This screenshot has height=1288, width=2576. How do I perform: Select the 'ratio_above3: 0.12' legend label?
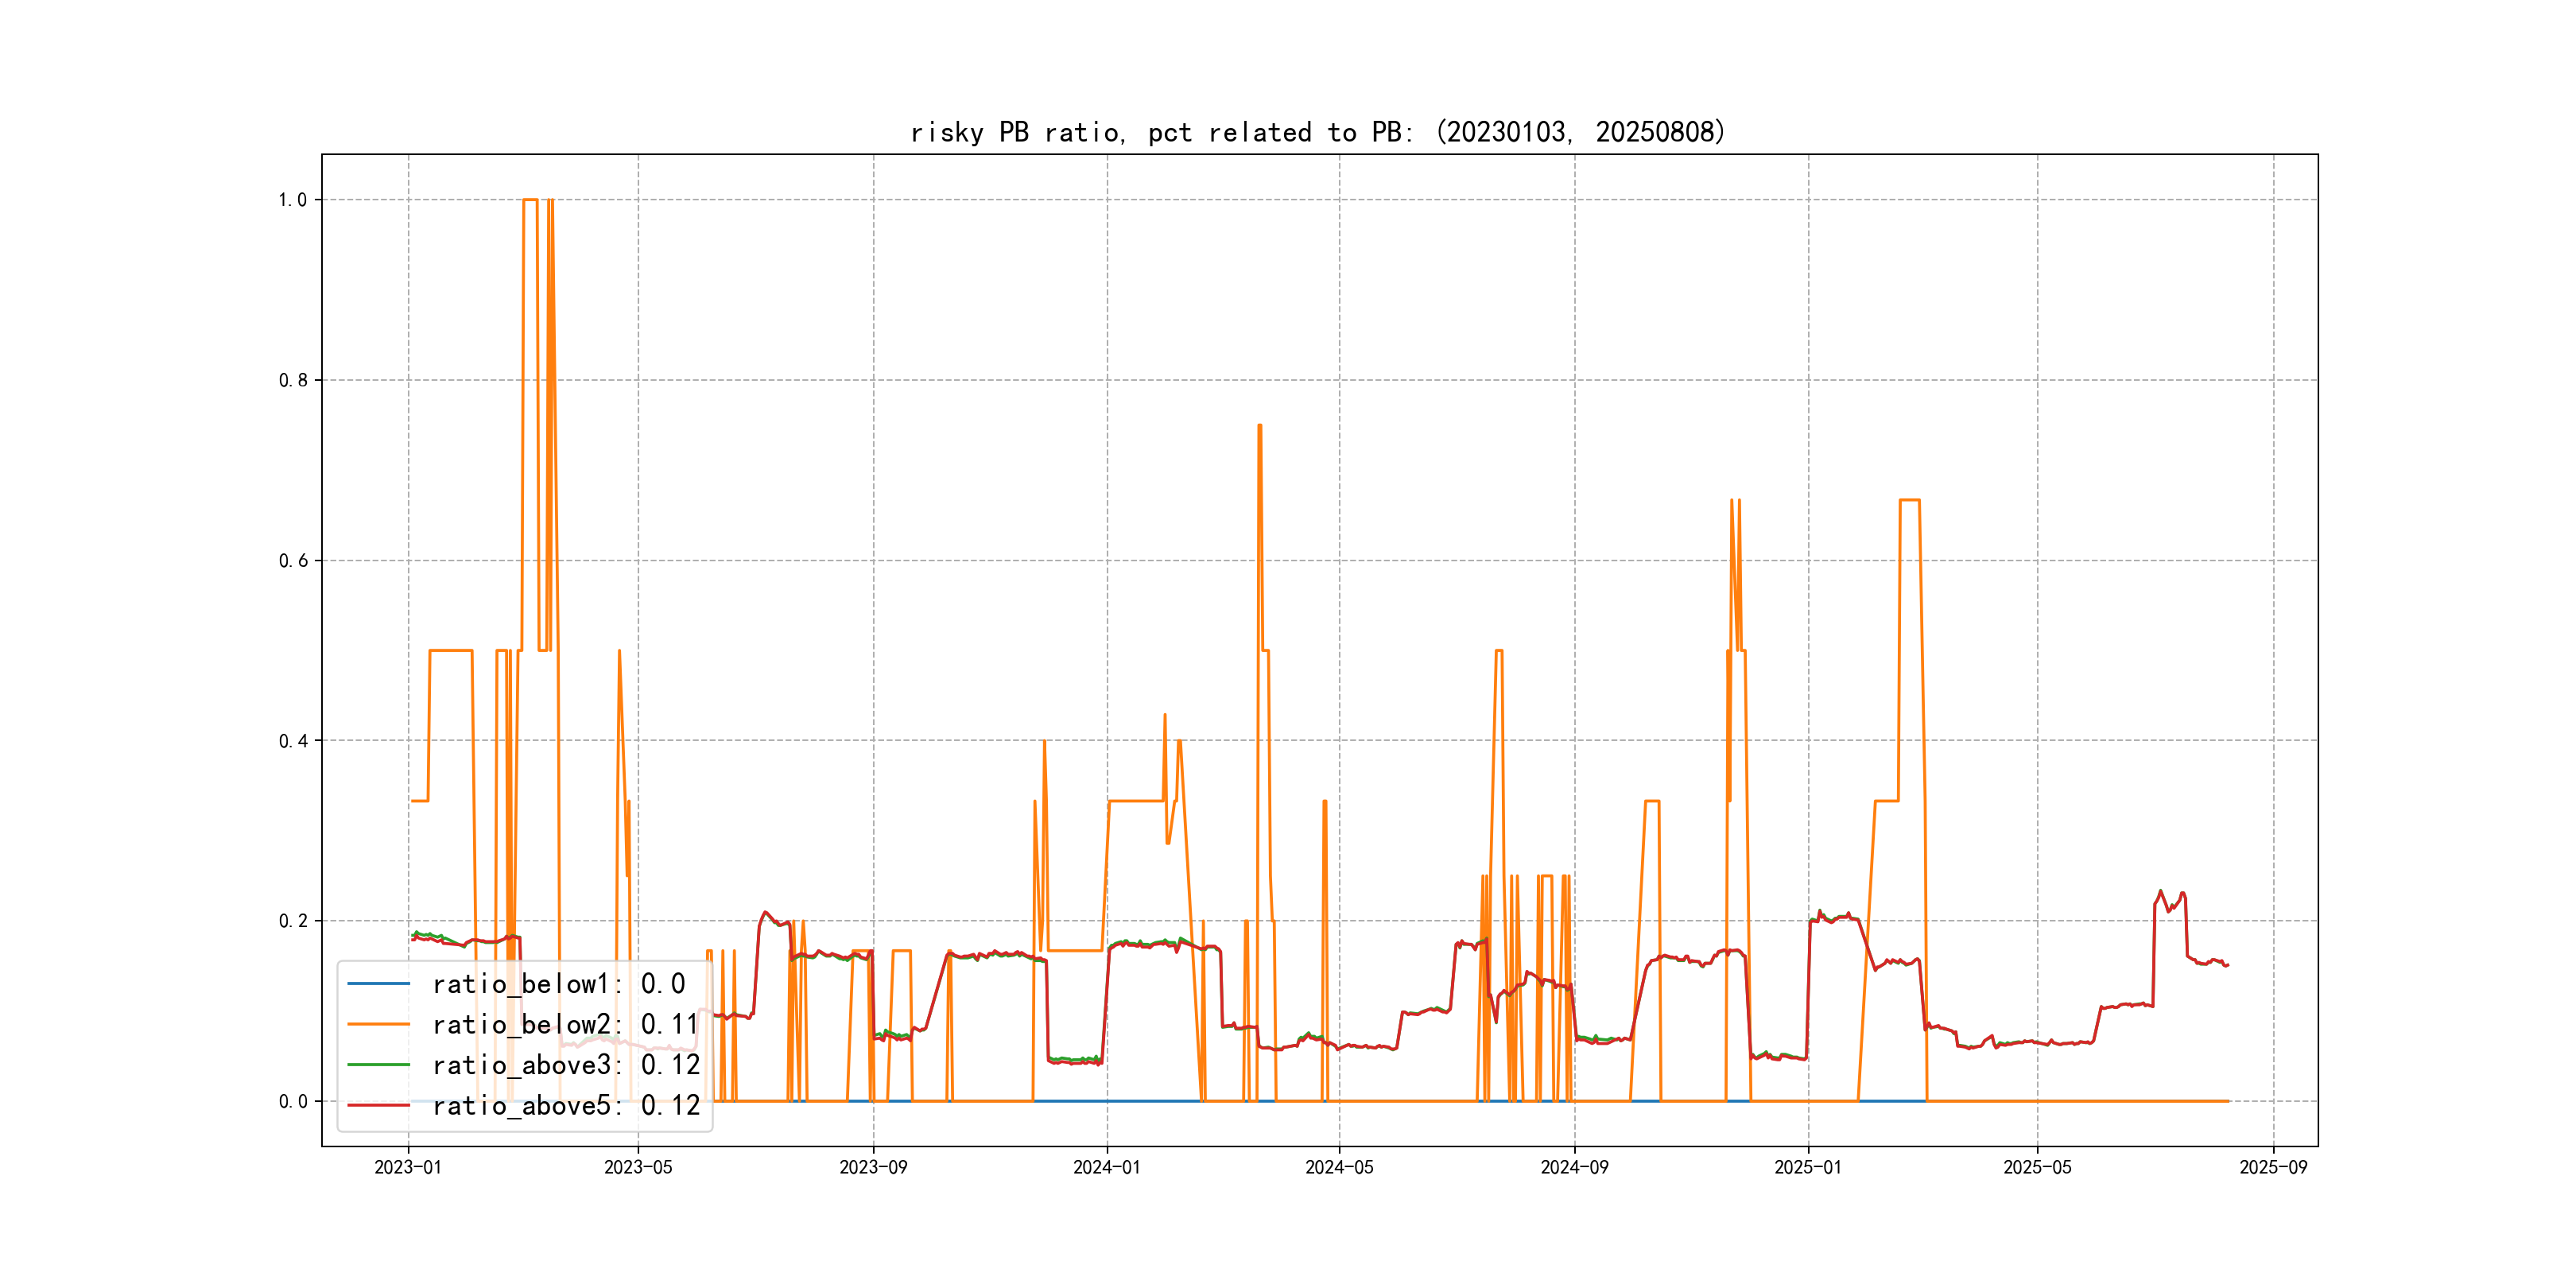click(x=565, y=1065)
